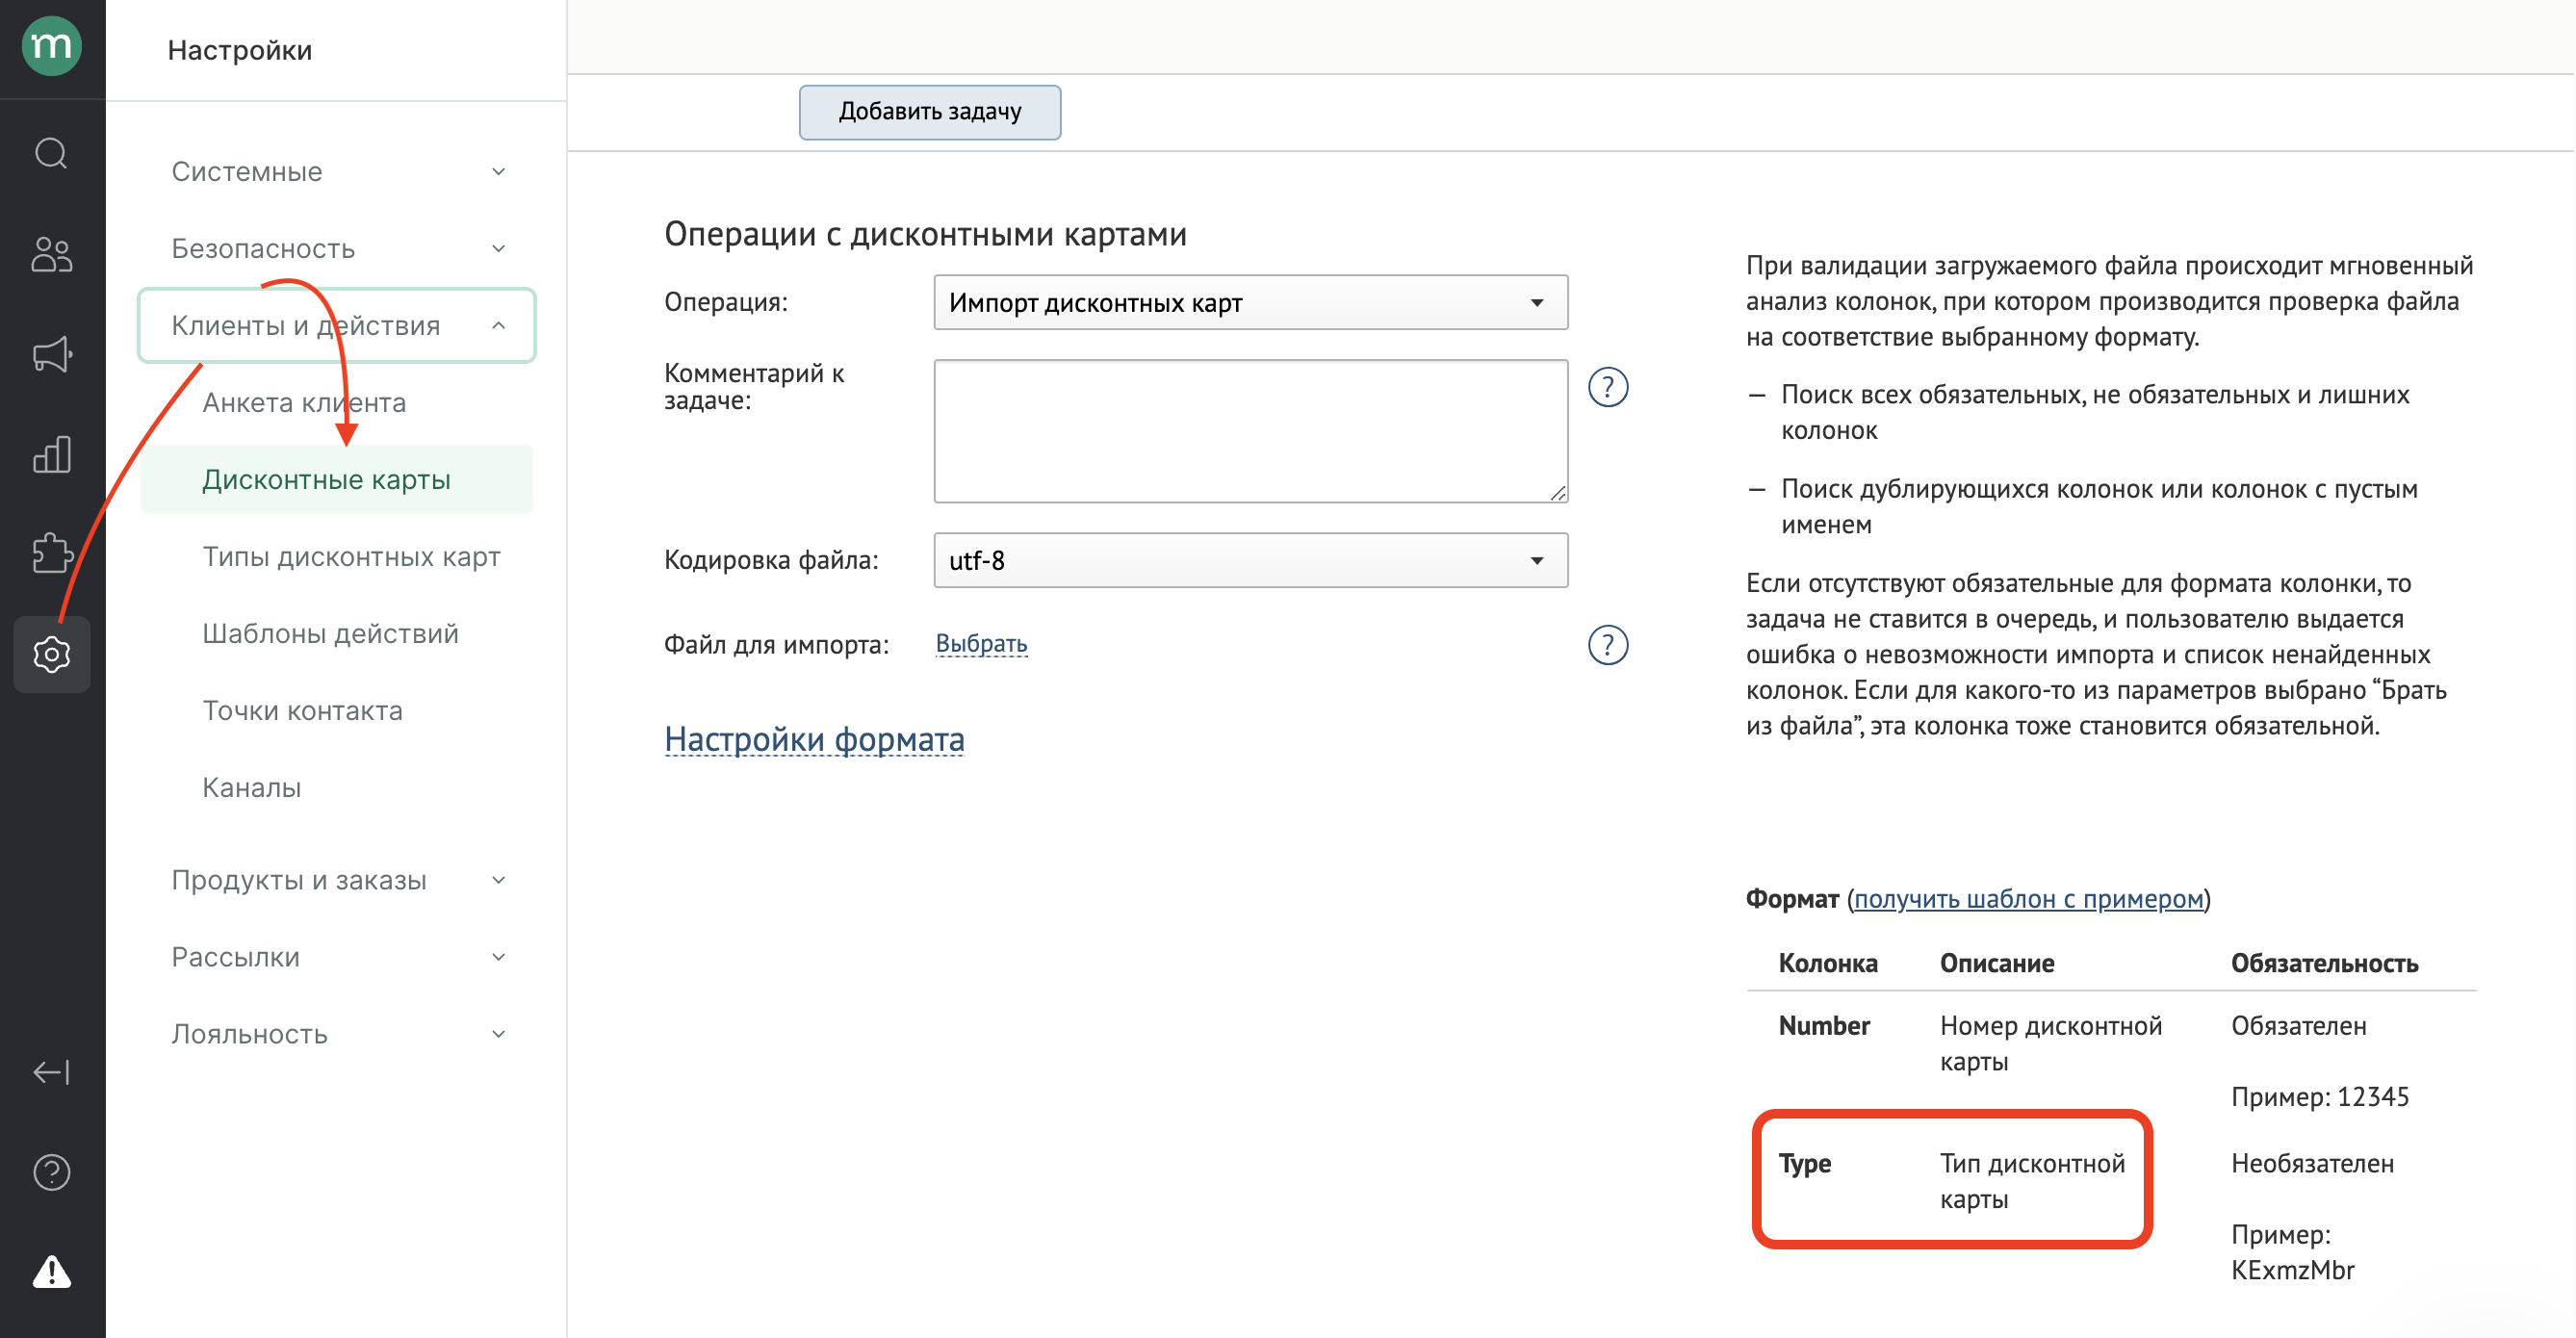Click the Number column name cell

[x=1824, y=1026]
